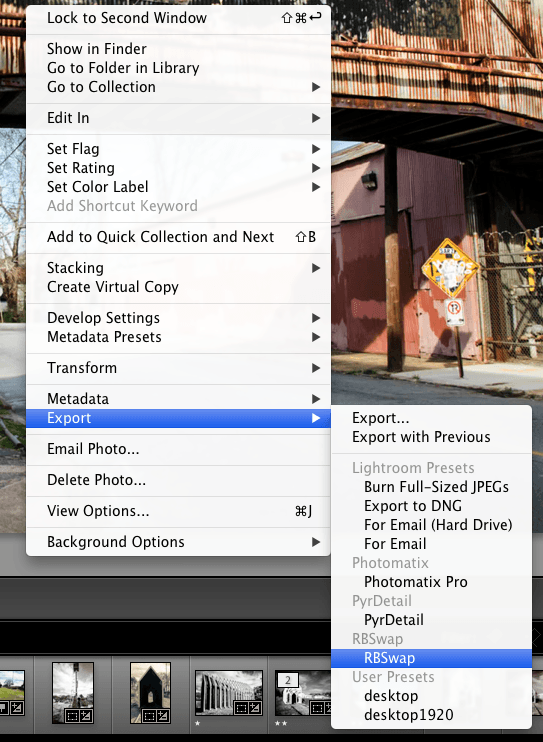
Task: Open View Options...
Action: (x=178, y=511)
